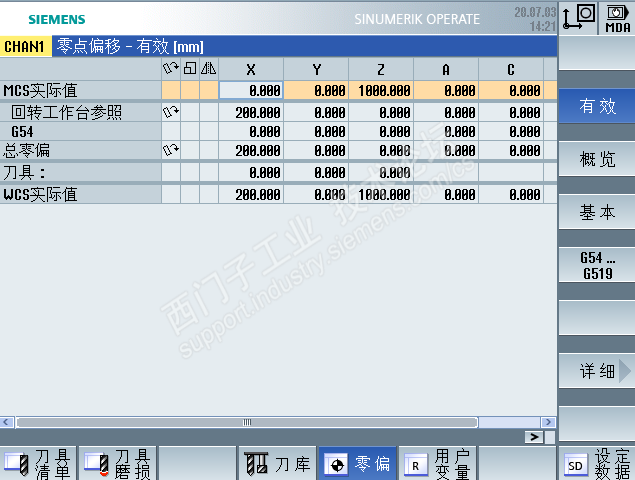Click WCS实际值 Z value 1000.000
This screenshot has width=635, height=480.
tap(381, 194)
